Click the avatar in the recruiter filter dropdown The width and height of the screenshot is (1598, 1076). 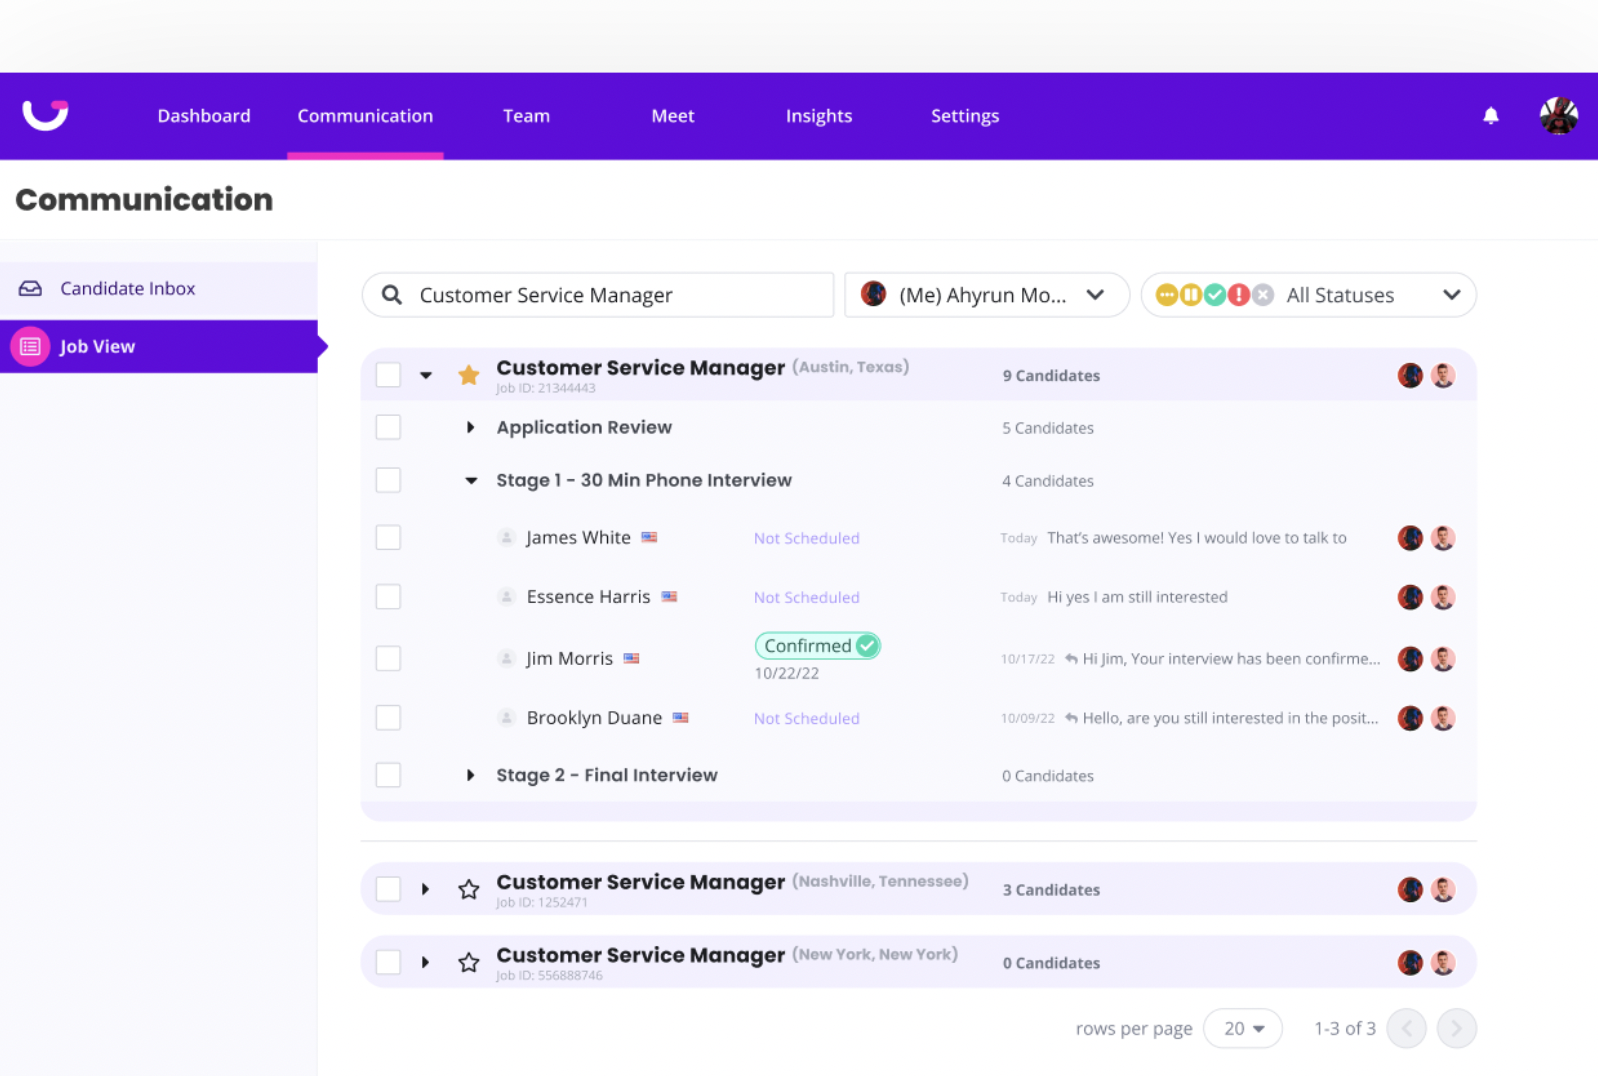tap(873, 294)
